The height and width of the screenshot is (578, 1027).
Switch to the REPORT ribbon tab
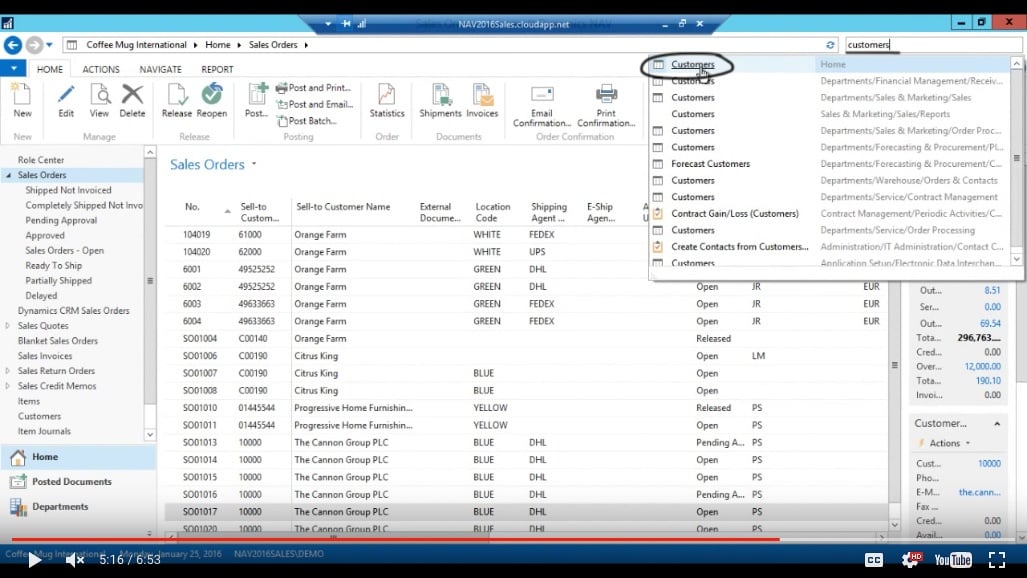click(217, 69)
